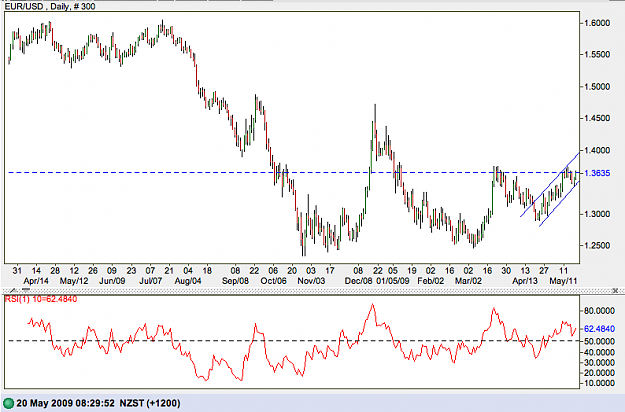The width and height of the screenshot is (625, 412).
Task: Click the day label 27 on the date axis
Action: pos(544,271)
